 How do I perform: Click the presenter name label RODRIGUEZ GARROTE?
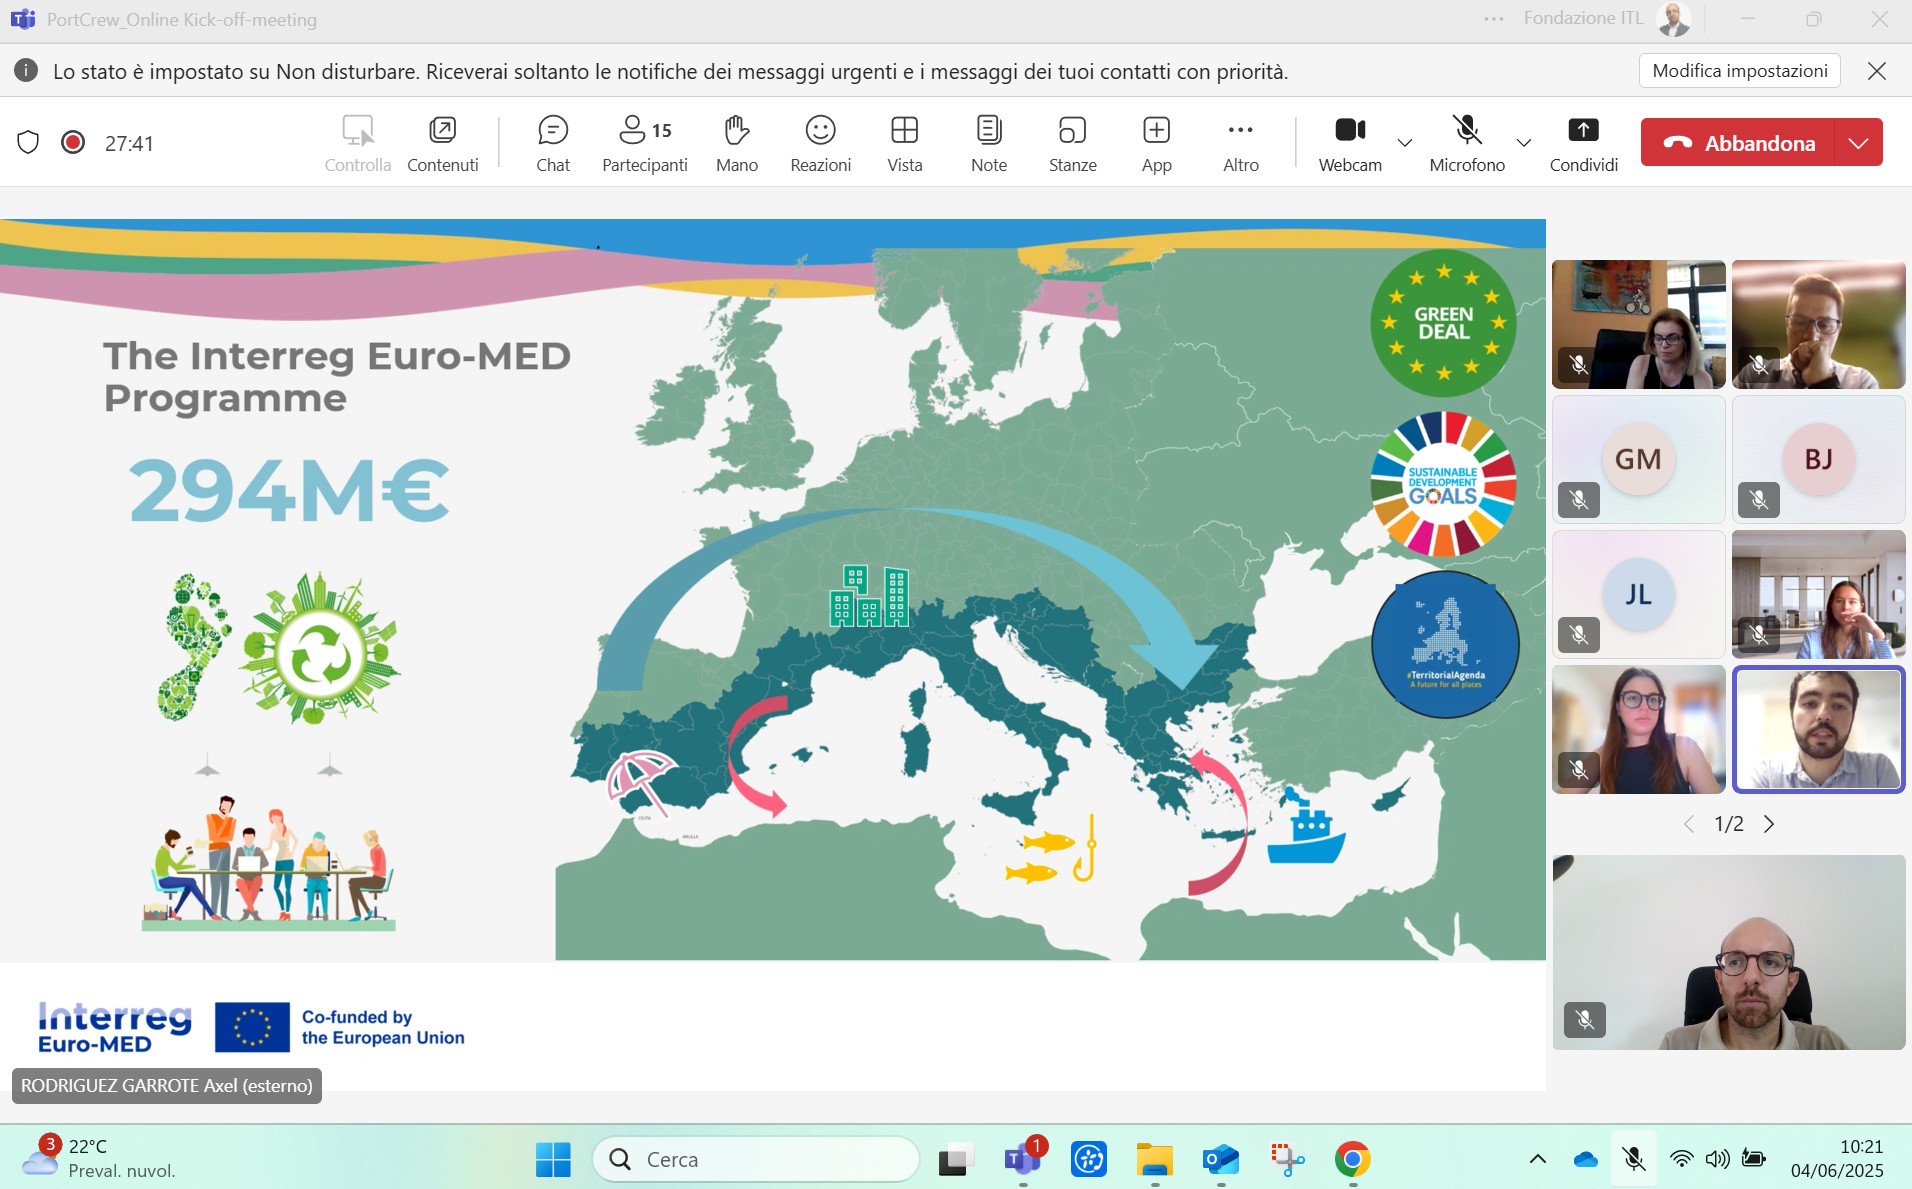(167, 1085)
